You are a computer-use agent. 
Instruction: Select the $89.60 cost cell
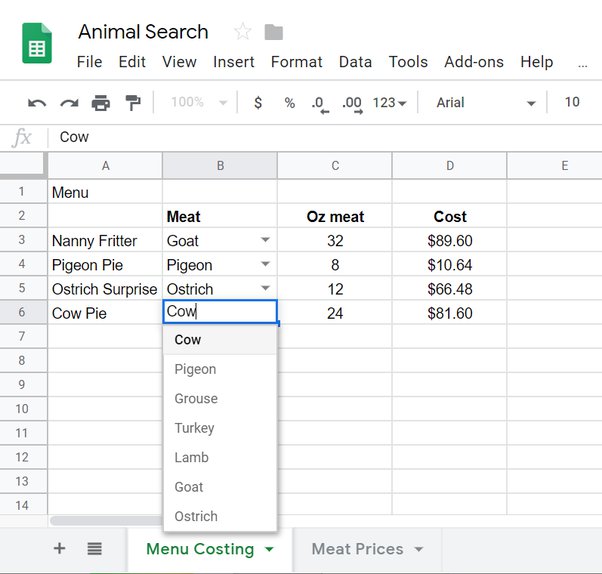[x=450, y=240]
